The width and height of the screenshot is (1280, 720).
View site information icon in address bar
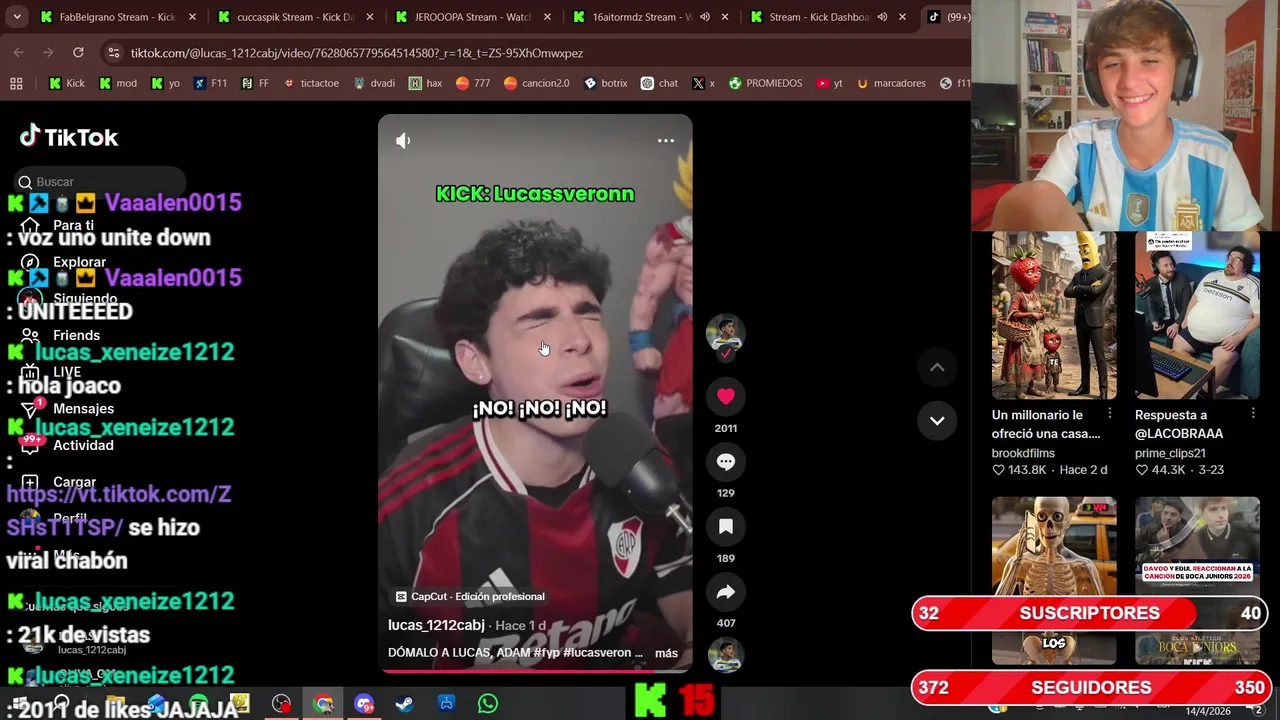(x=114, y=53)
